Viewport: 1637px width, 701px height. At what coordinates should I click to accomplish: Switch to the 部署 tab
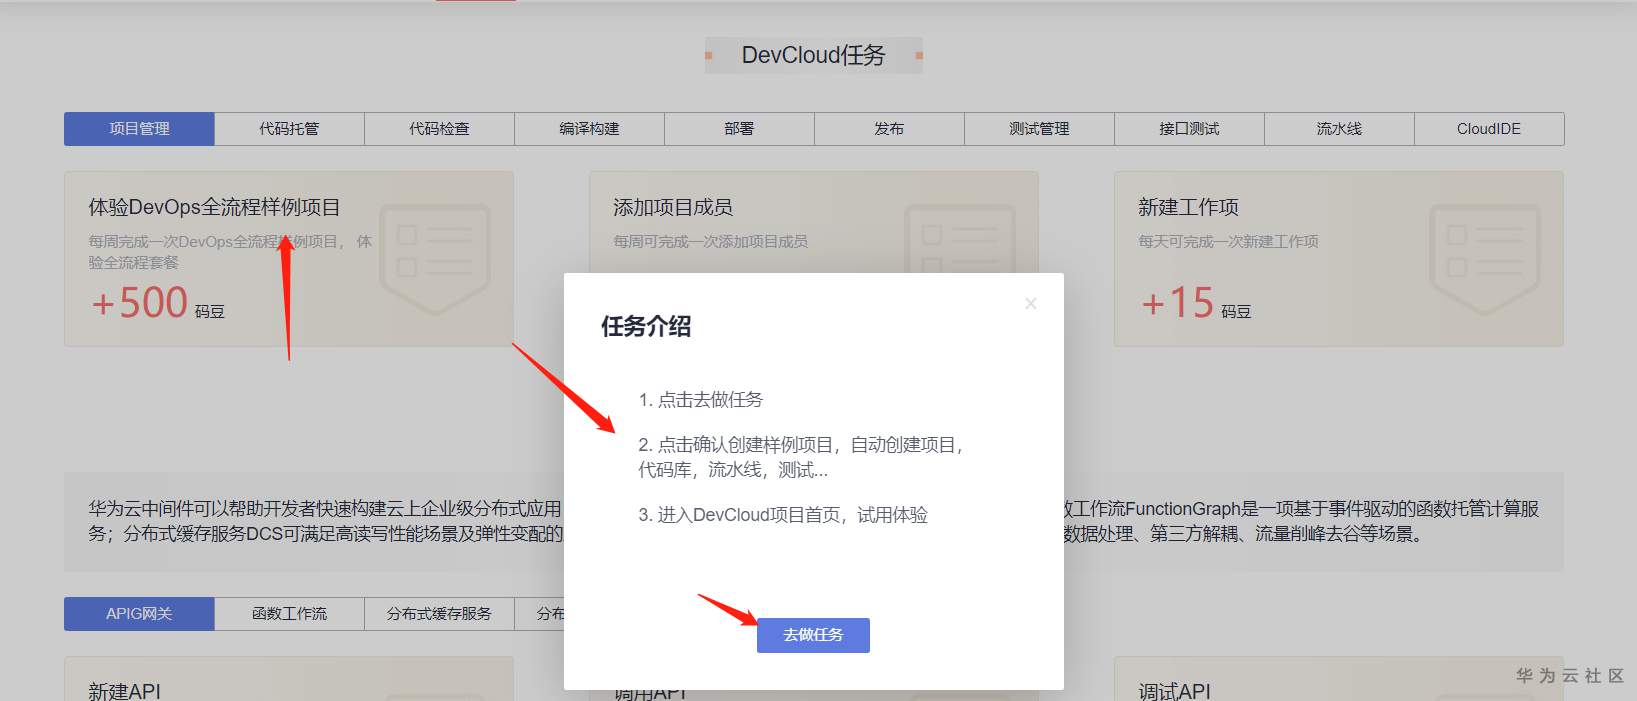click(x=739, y=129)
